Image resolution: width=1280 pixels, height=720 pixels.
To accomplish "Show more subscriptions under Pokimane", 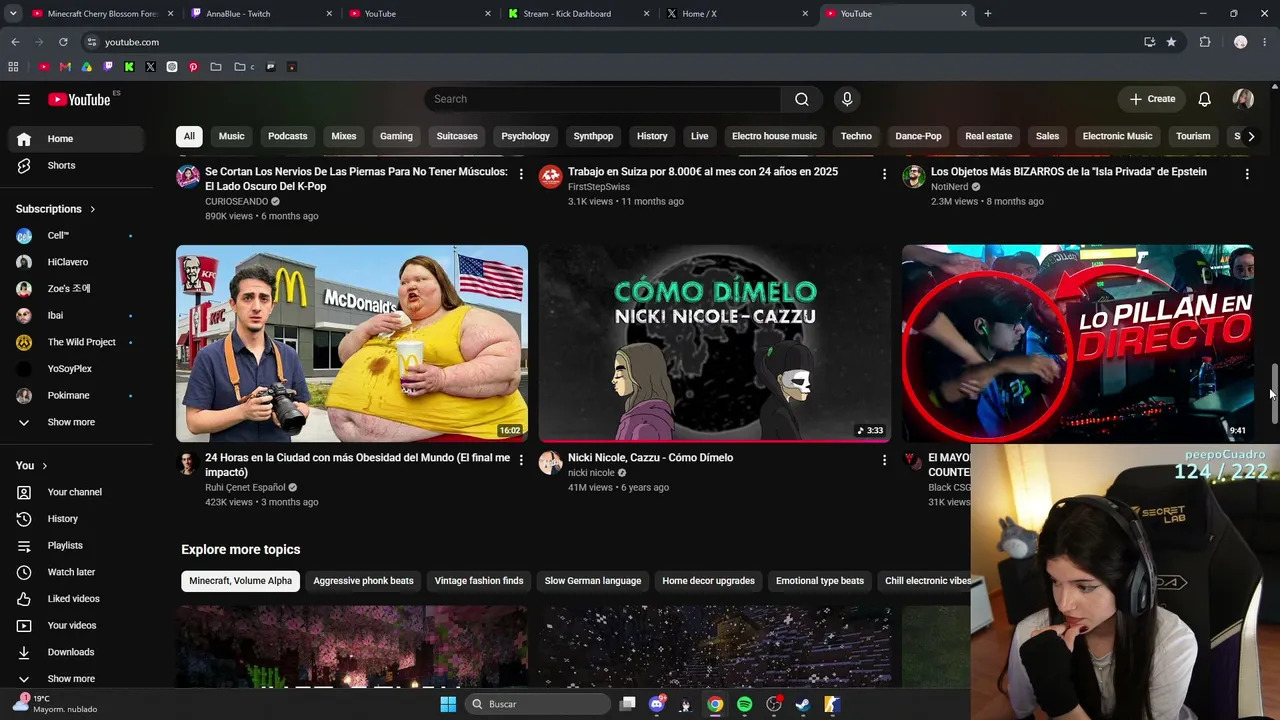I will pyautogui.click(x=71, y=422).
